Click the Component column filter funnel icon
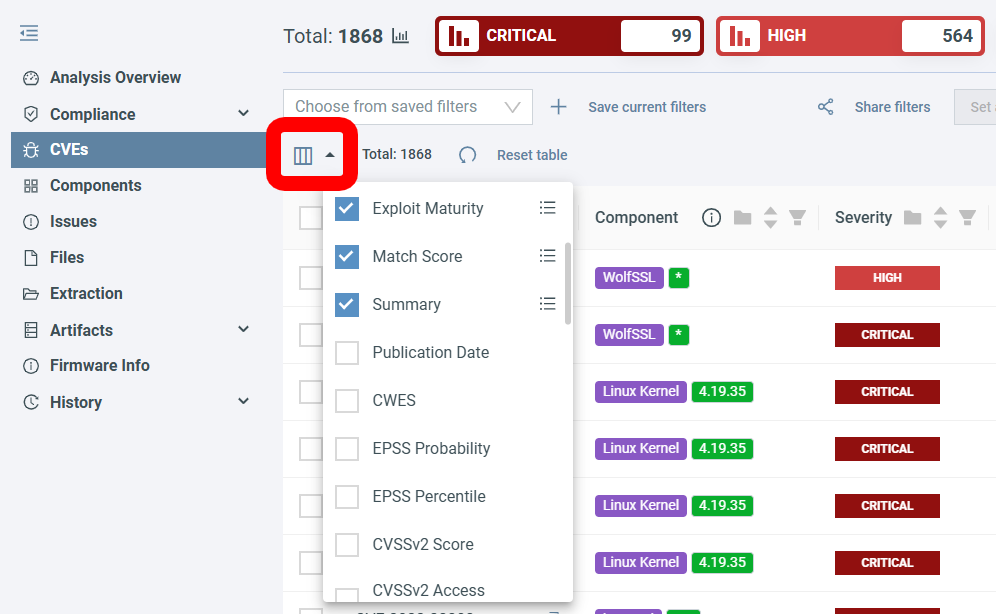 point(798,218)
